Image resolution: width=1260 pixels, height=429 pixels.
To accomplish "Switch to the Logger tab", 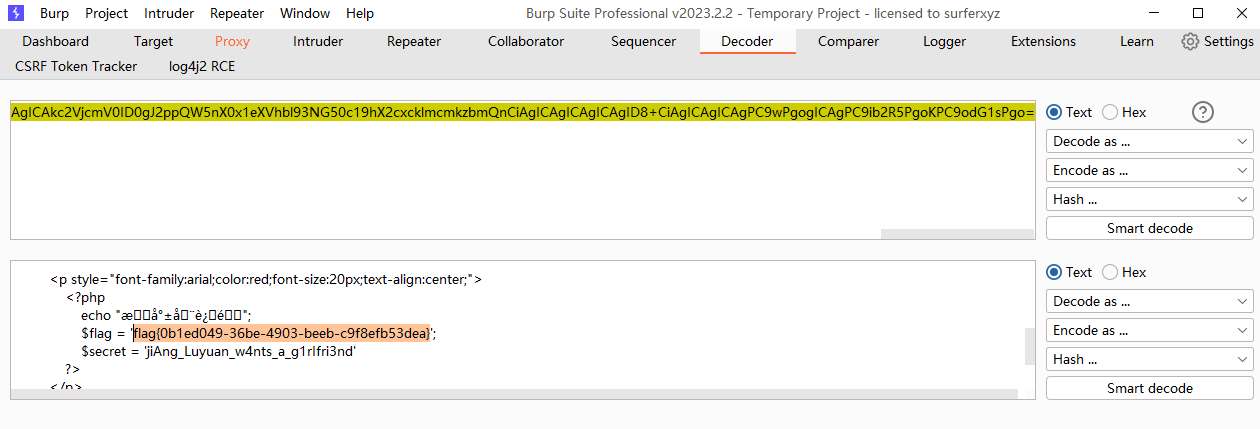I will click(944, 41).
